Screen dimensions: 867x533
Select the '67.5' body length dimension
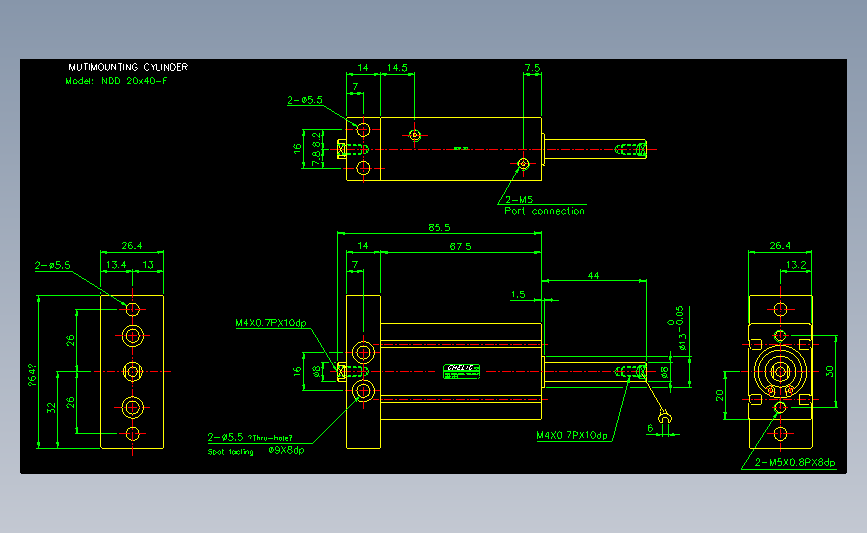point(460,247)
